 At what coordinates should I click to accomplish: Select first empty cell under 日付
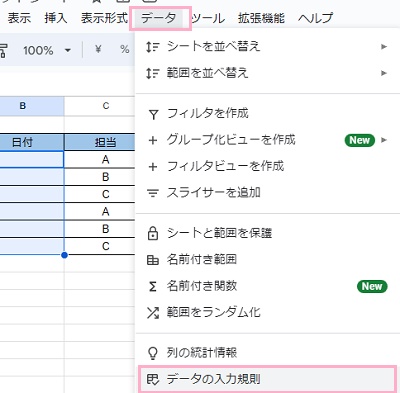coord(32,160)
